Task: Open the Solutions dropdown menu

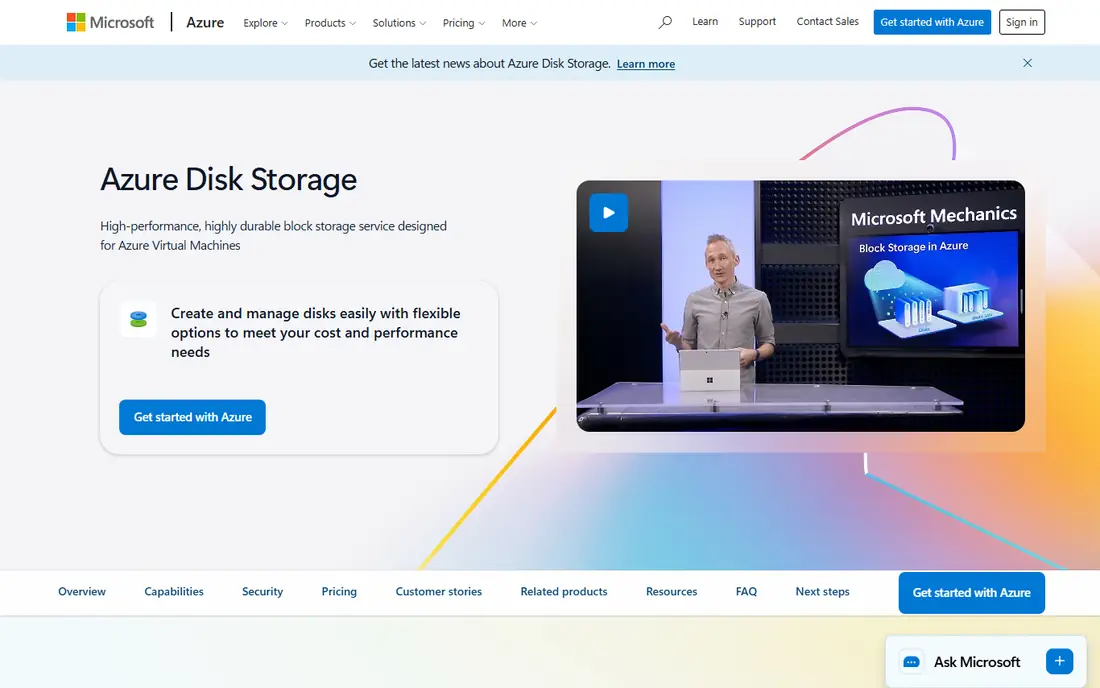Action: [399, 23]
